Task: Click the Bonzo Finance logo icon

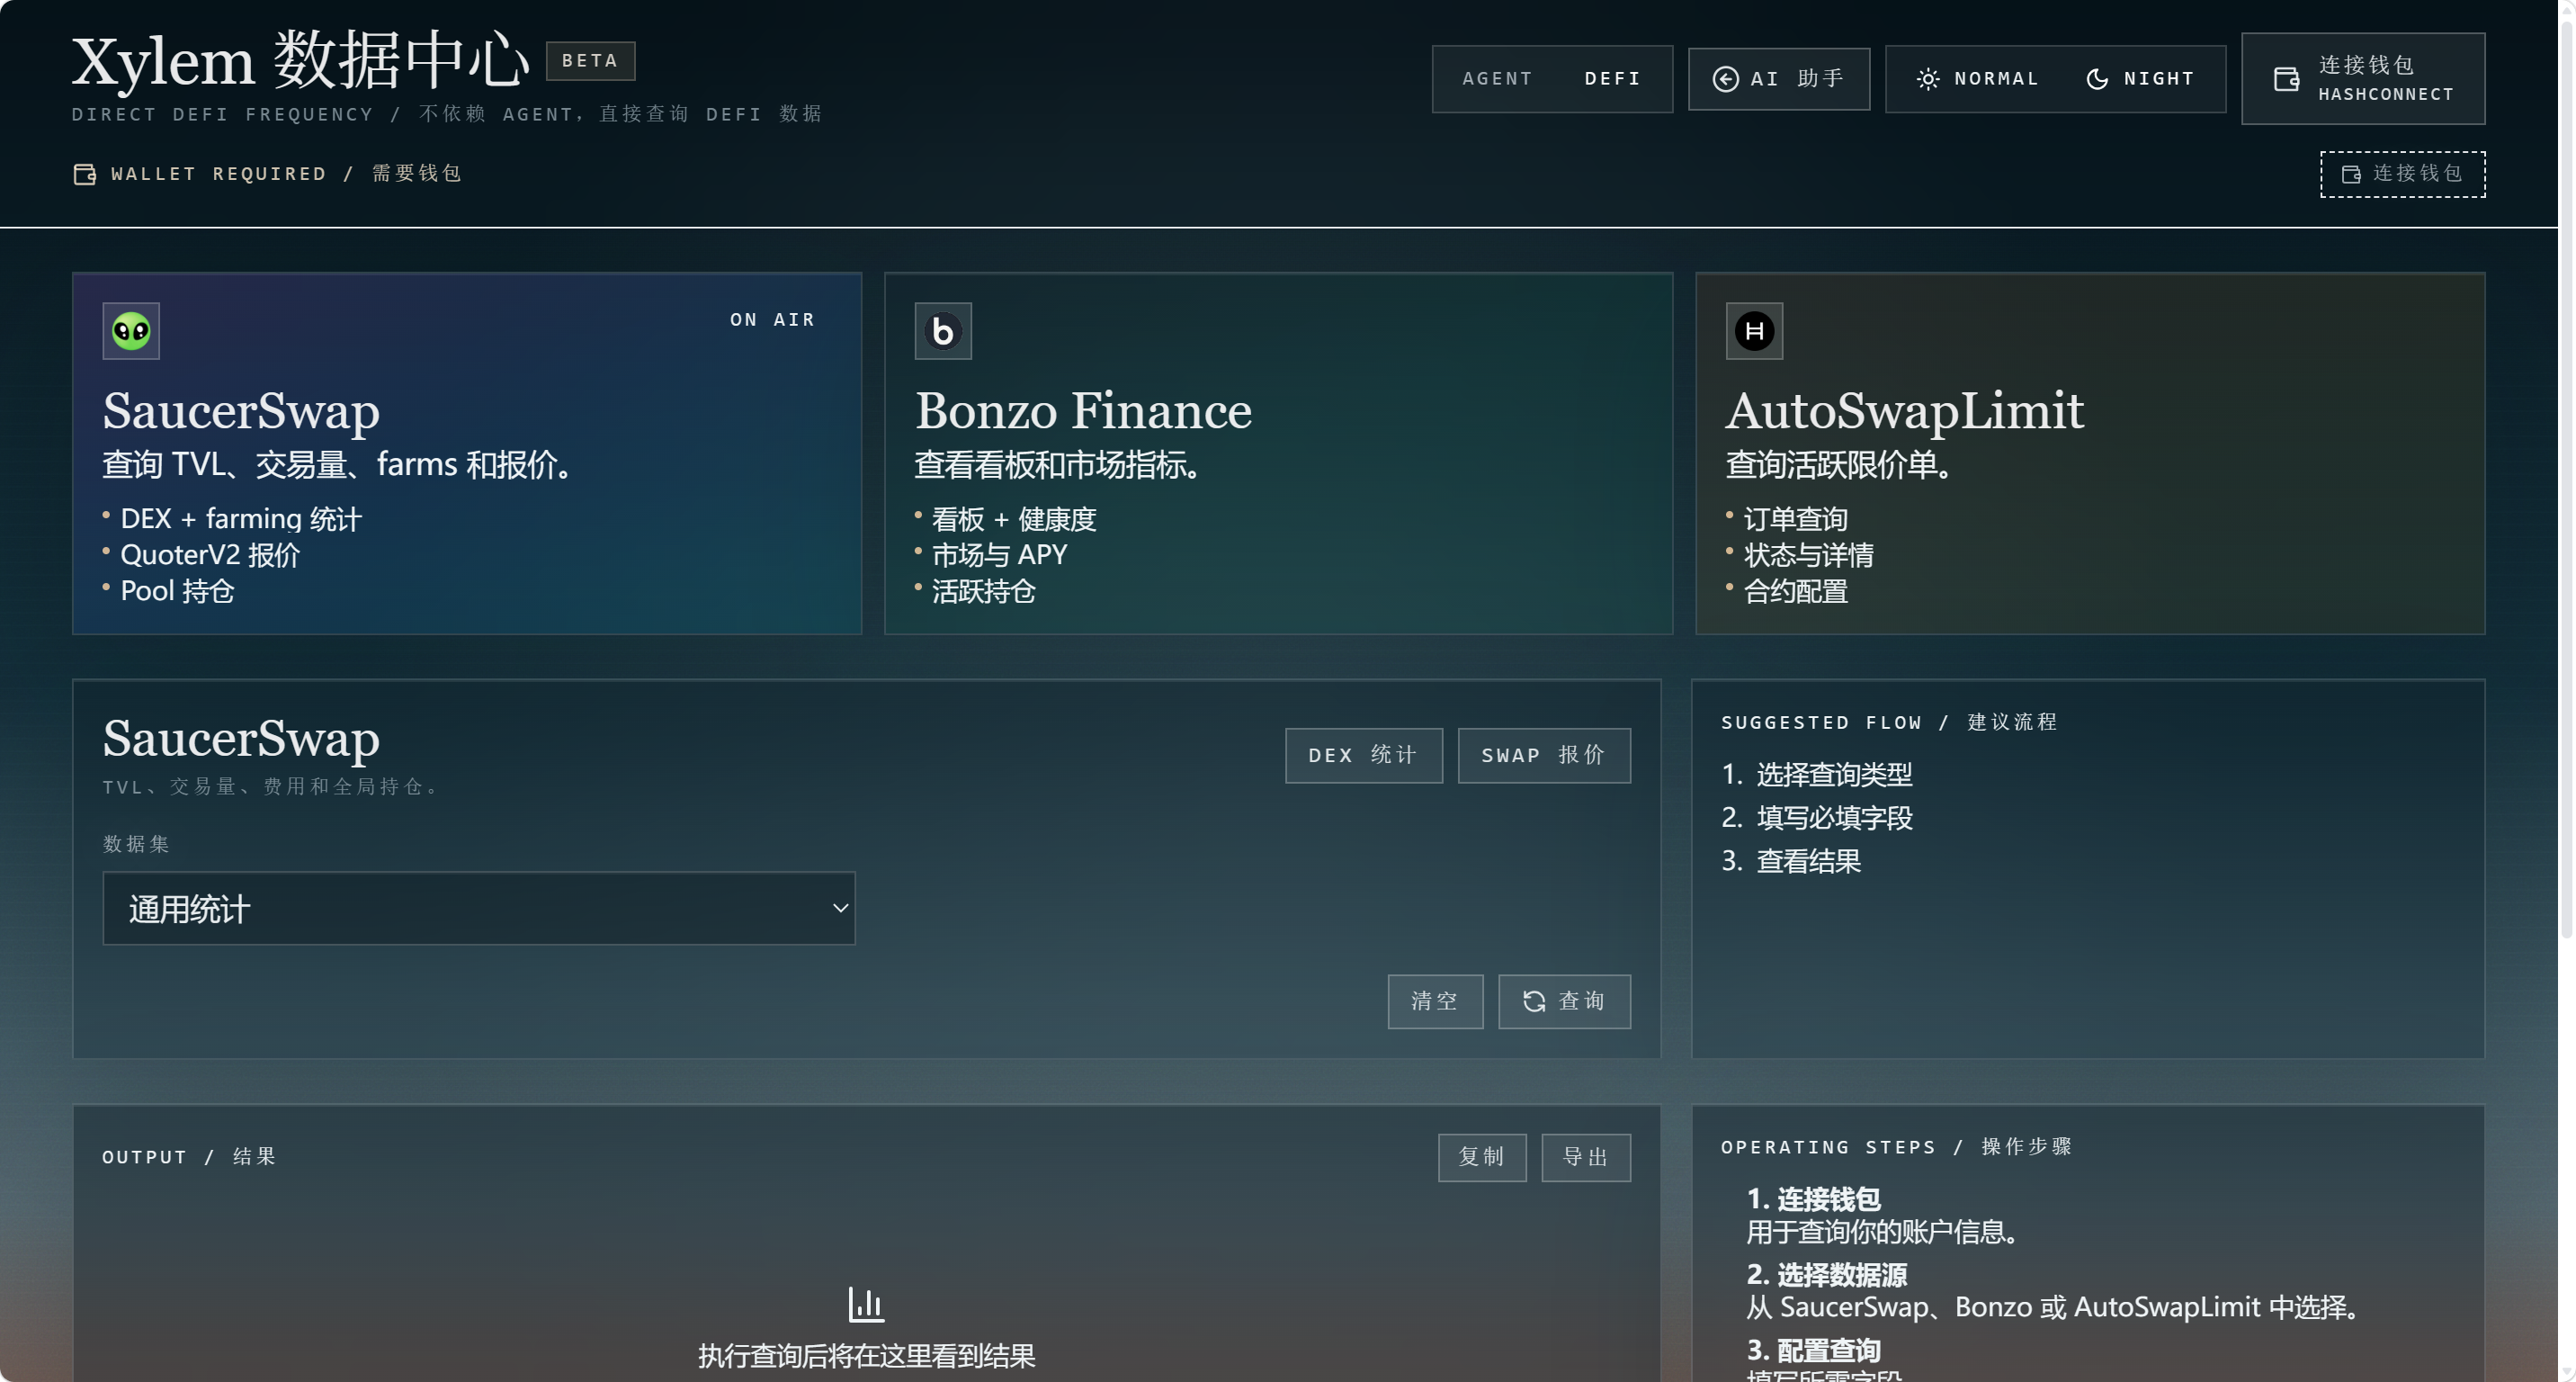Action: pos(943,331)
